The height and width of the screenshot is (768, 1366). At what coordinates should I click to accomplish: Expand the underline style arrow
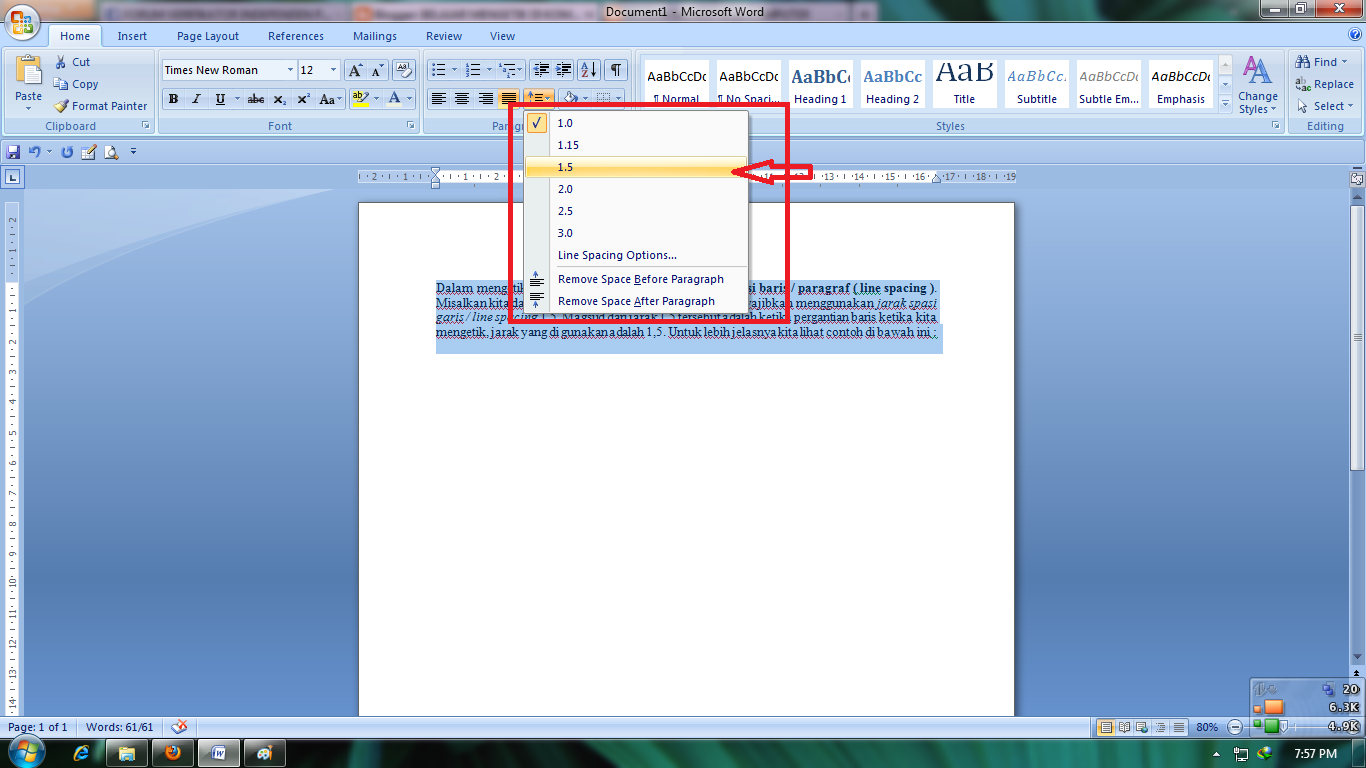coord(237,99)
